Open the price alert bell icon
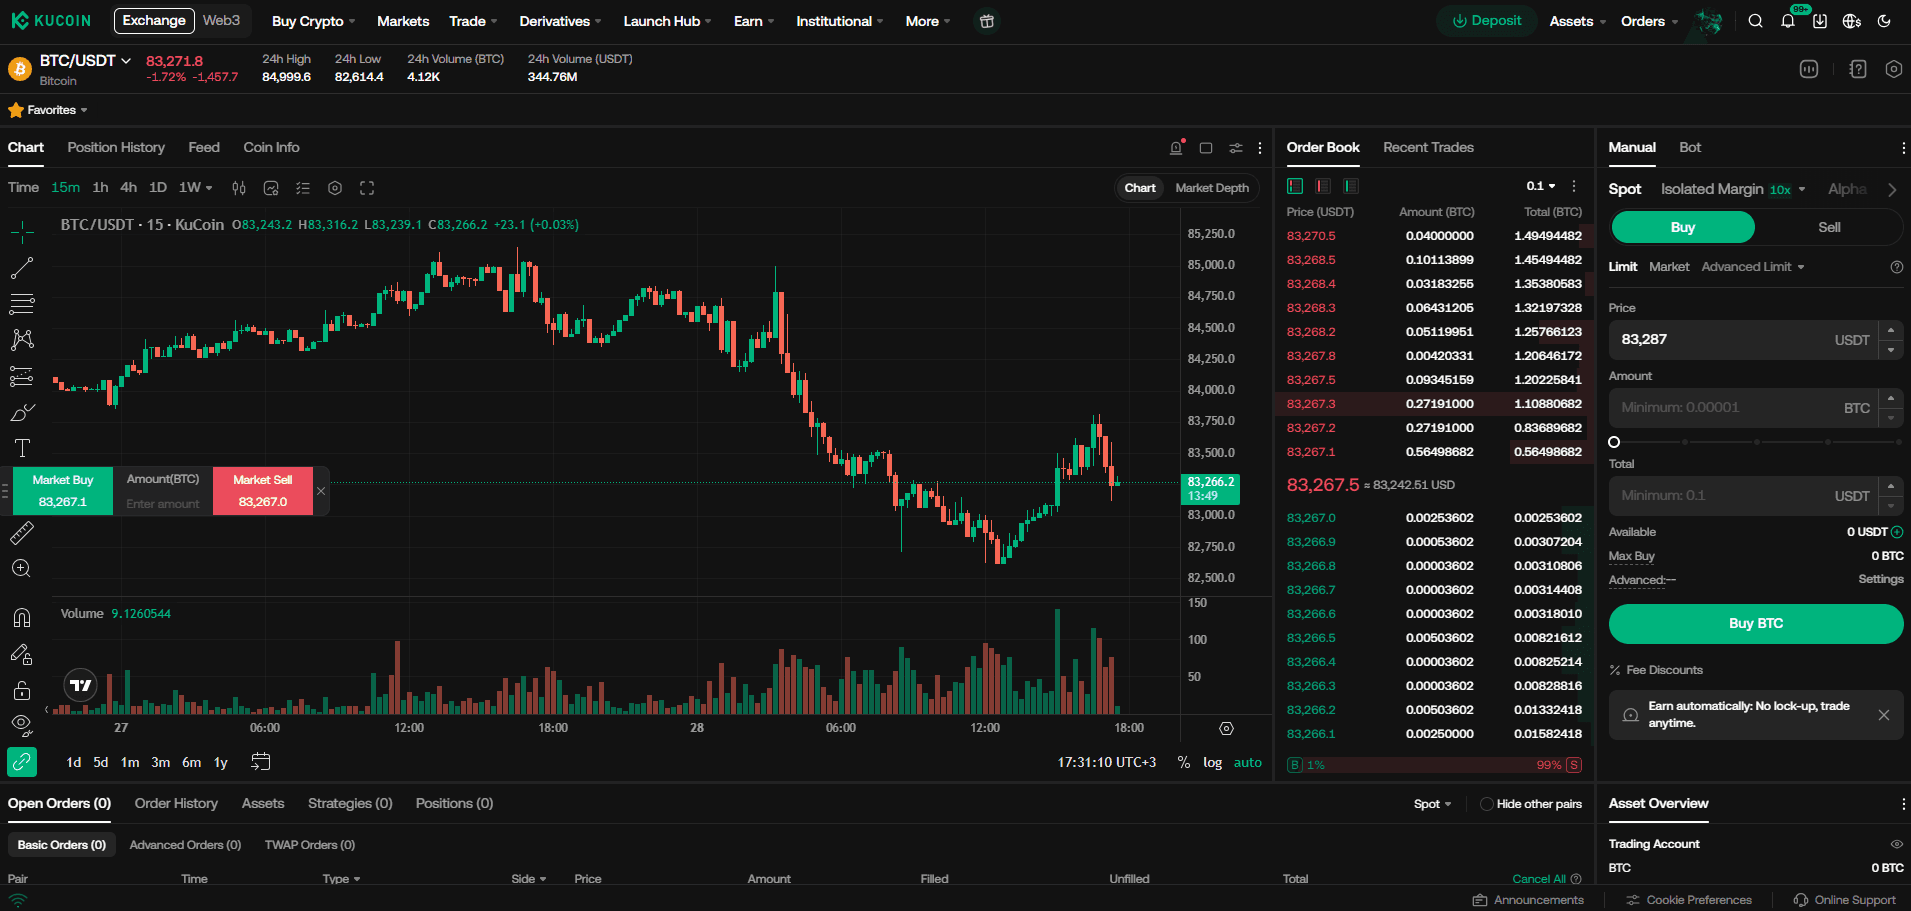This screenshot has width=1911, height=911. [1176, 148]
